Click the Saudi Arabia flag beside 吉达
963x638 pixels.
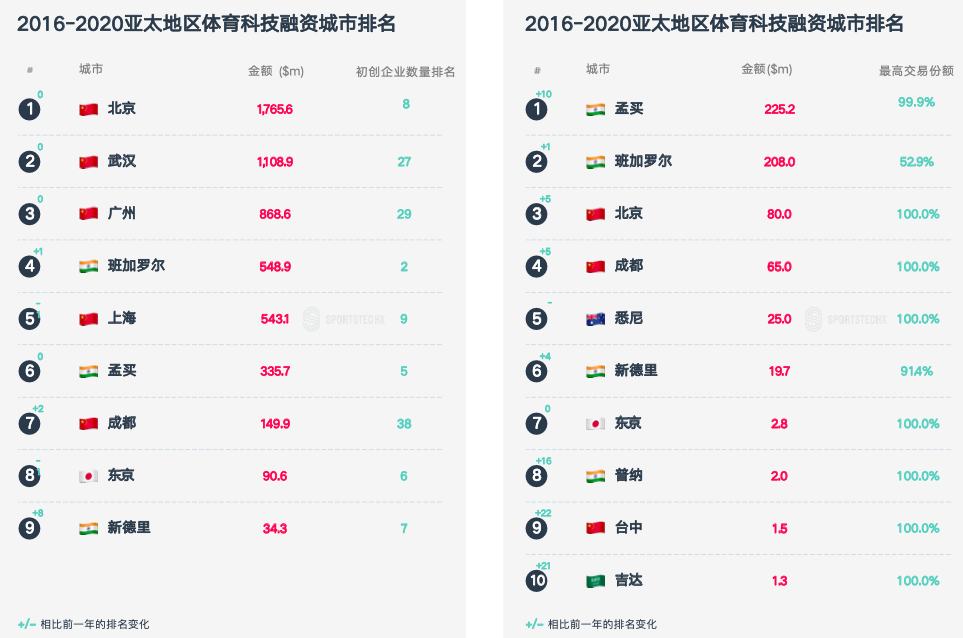pos(595,581)
